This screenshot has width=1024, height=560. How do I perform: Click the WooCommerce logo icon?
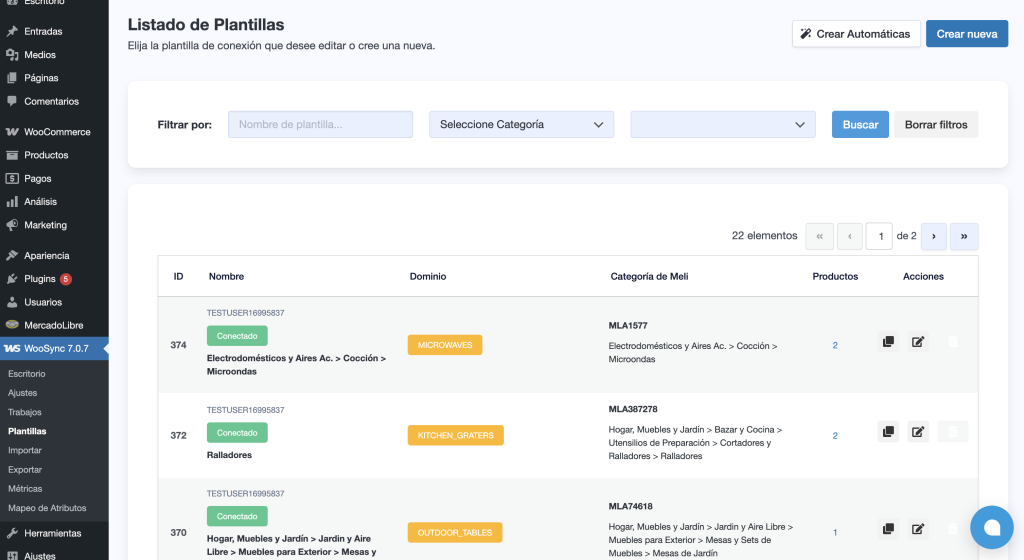[x=12, y=132]
